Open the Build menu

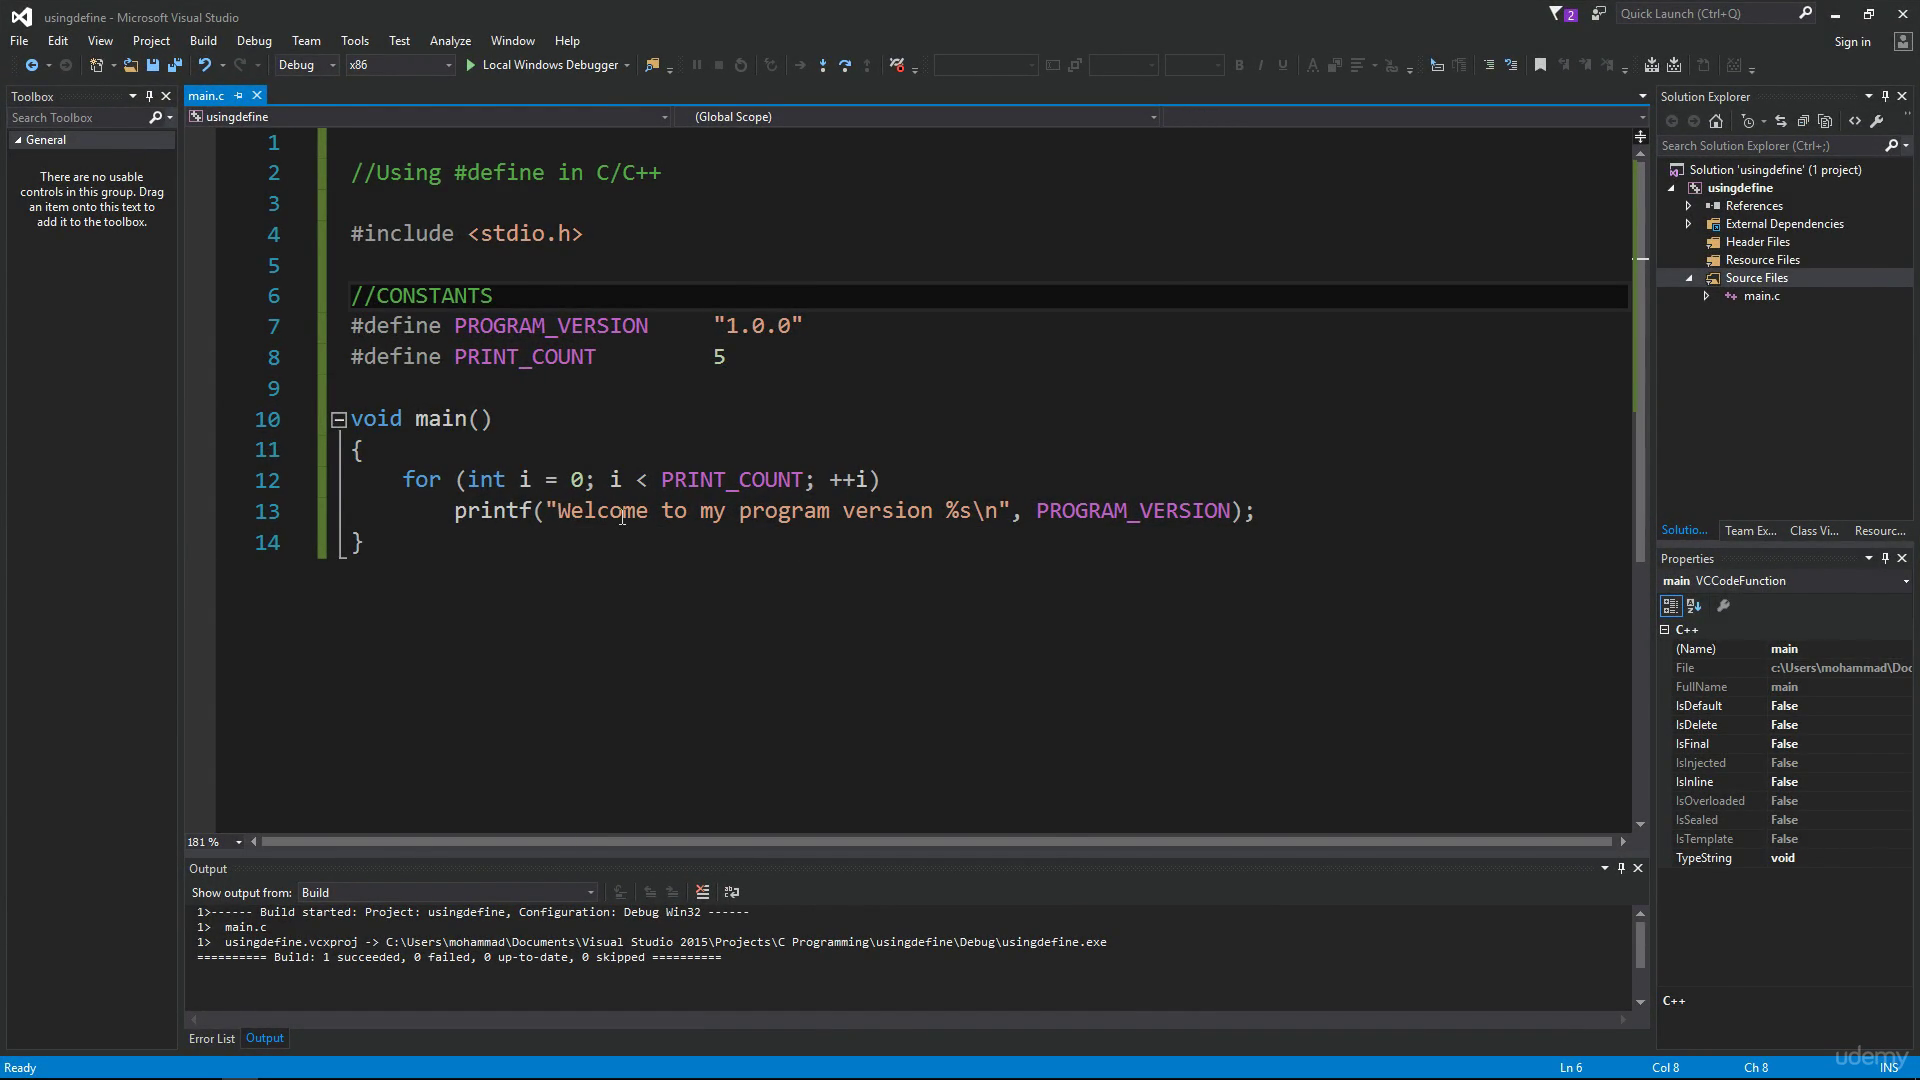tap(203, 41)
